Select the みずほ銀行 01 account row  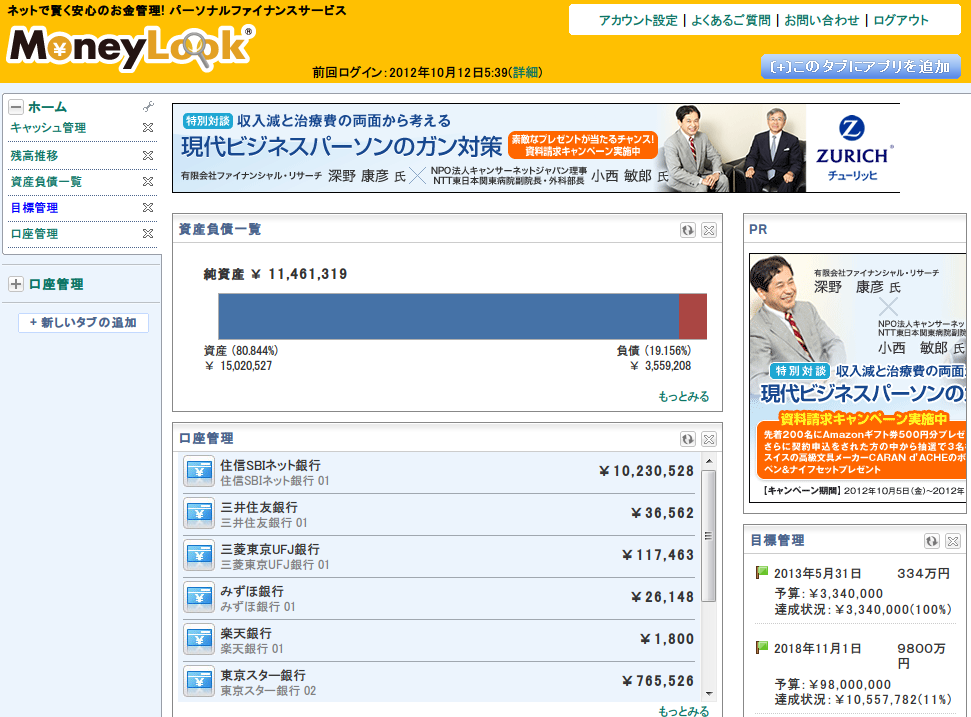(439, 598)
